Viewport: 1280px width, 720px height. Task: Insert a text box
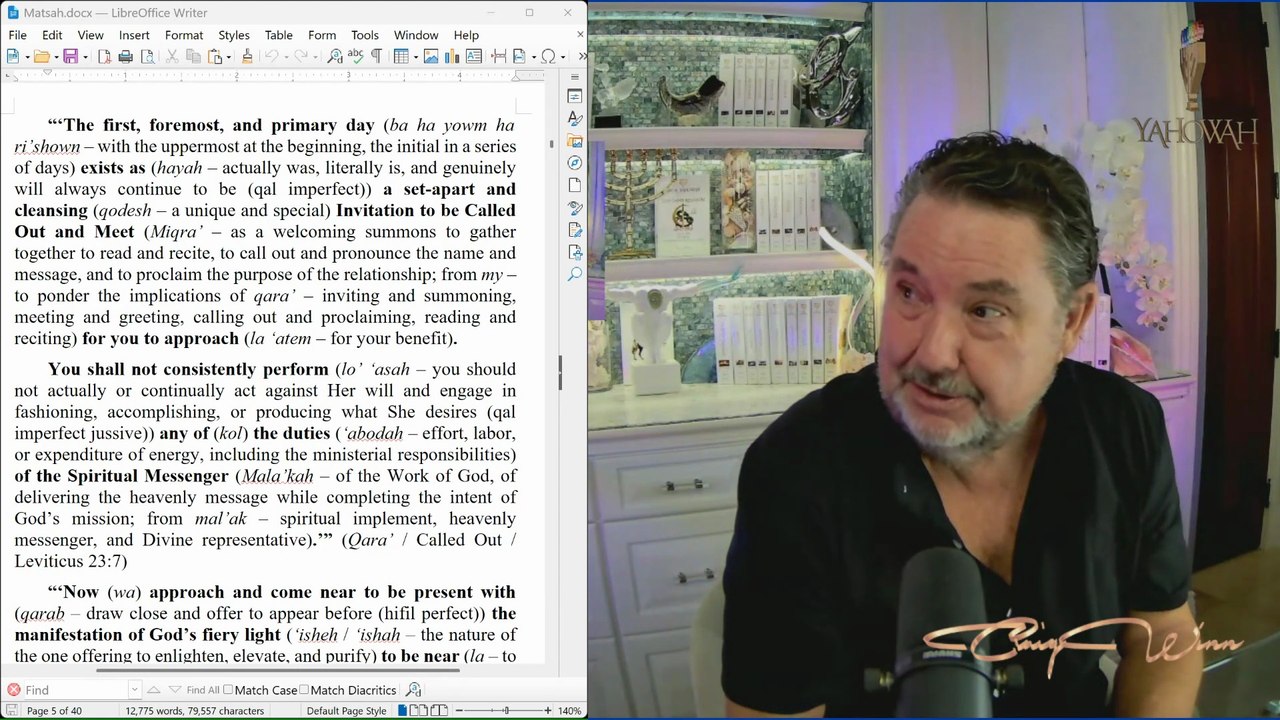click(473, 56)
